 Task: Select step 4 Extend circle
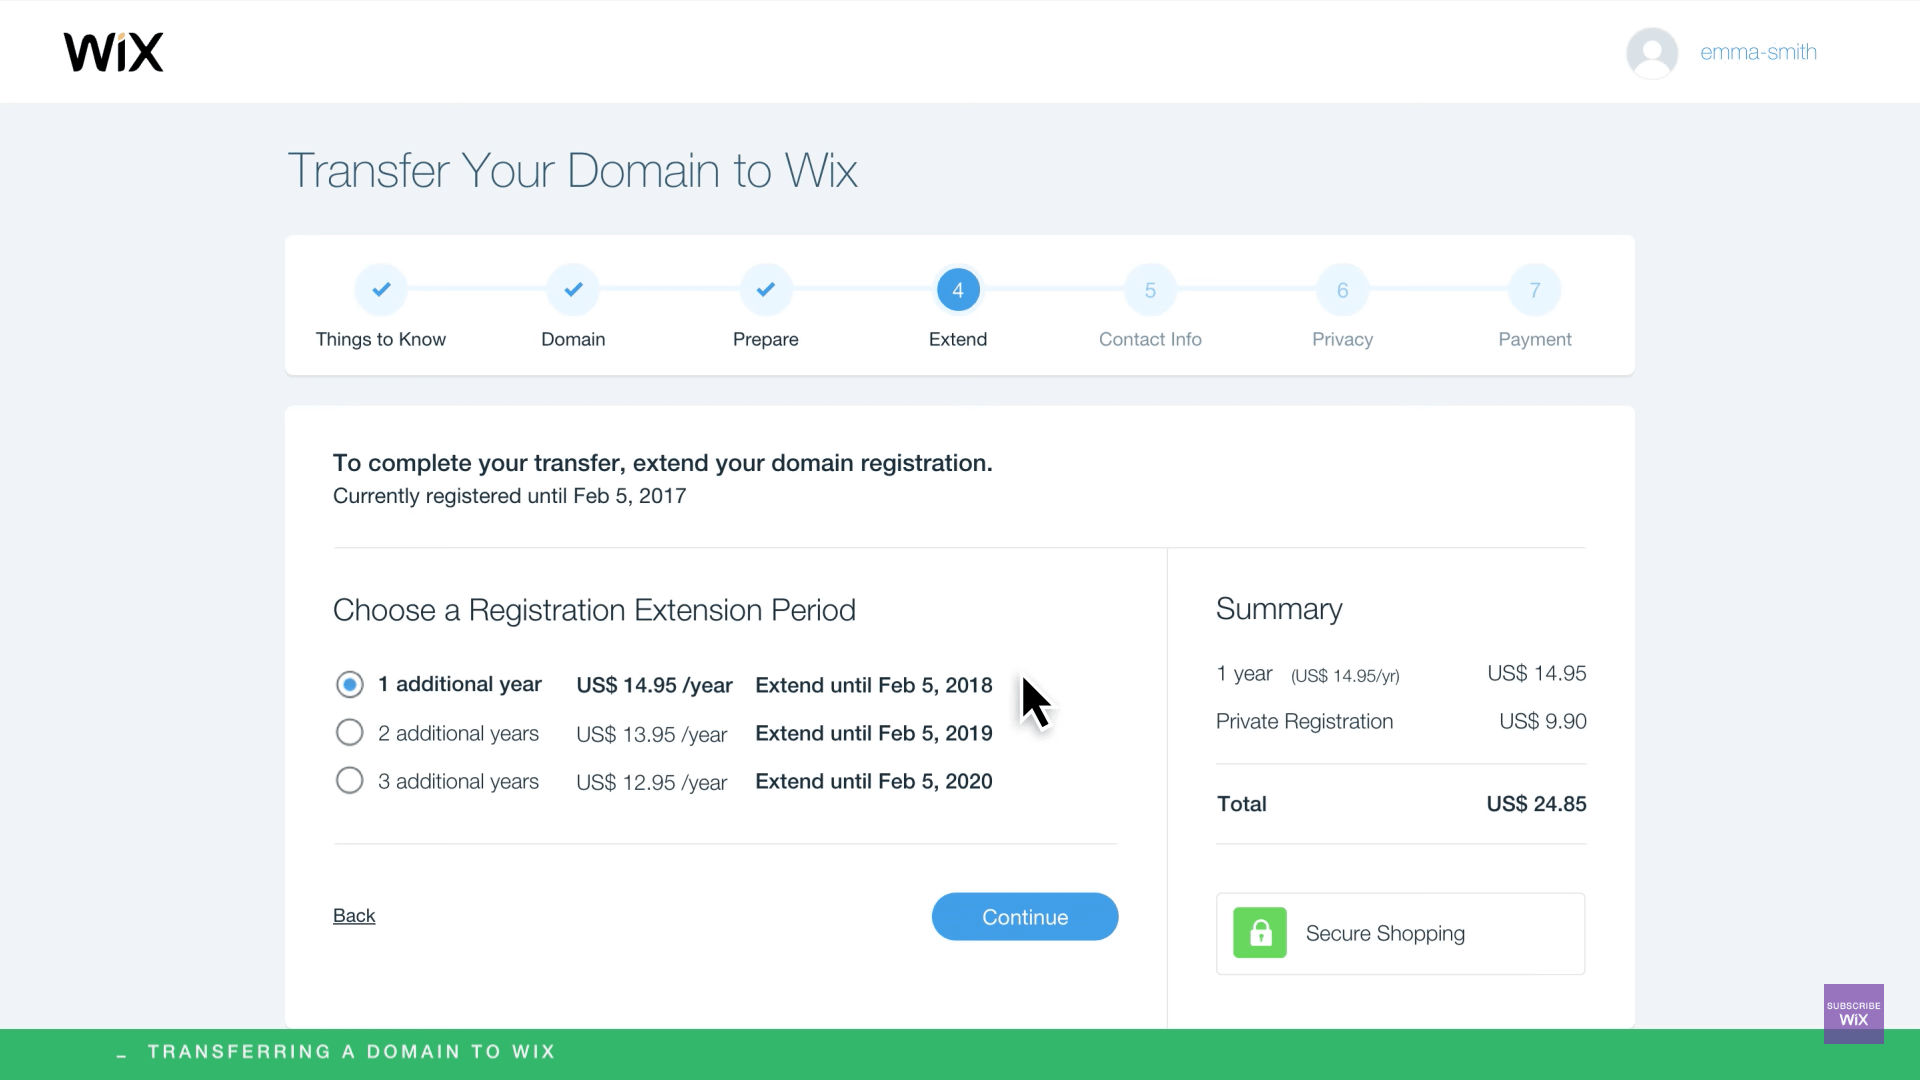coord(958,290)
